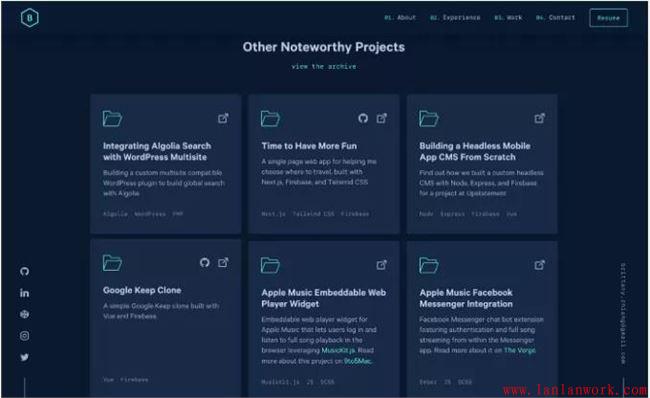Open external link on Google Keep Clone card
Viewport: 650px width, 398px height.
coord(223,262)
